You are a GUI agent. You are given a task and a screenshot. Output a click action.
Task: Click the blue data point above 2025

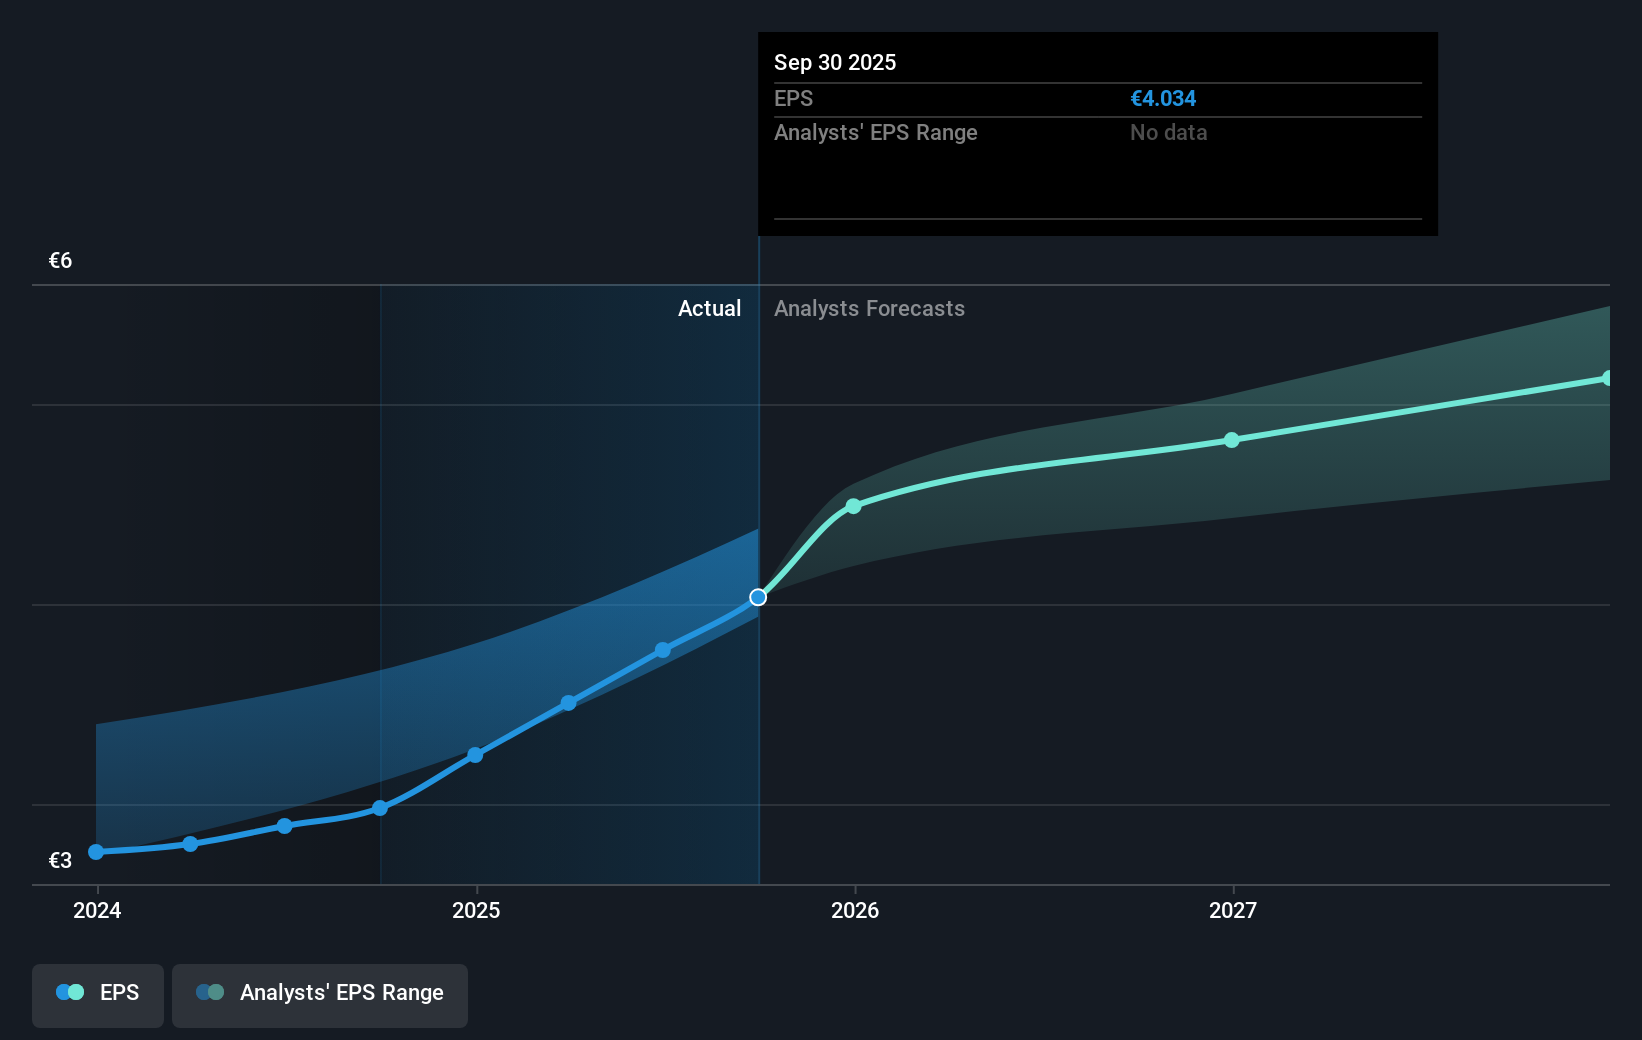click(x=475, y=755)
